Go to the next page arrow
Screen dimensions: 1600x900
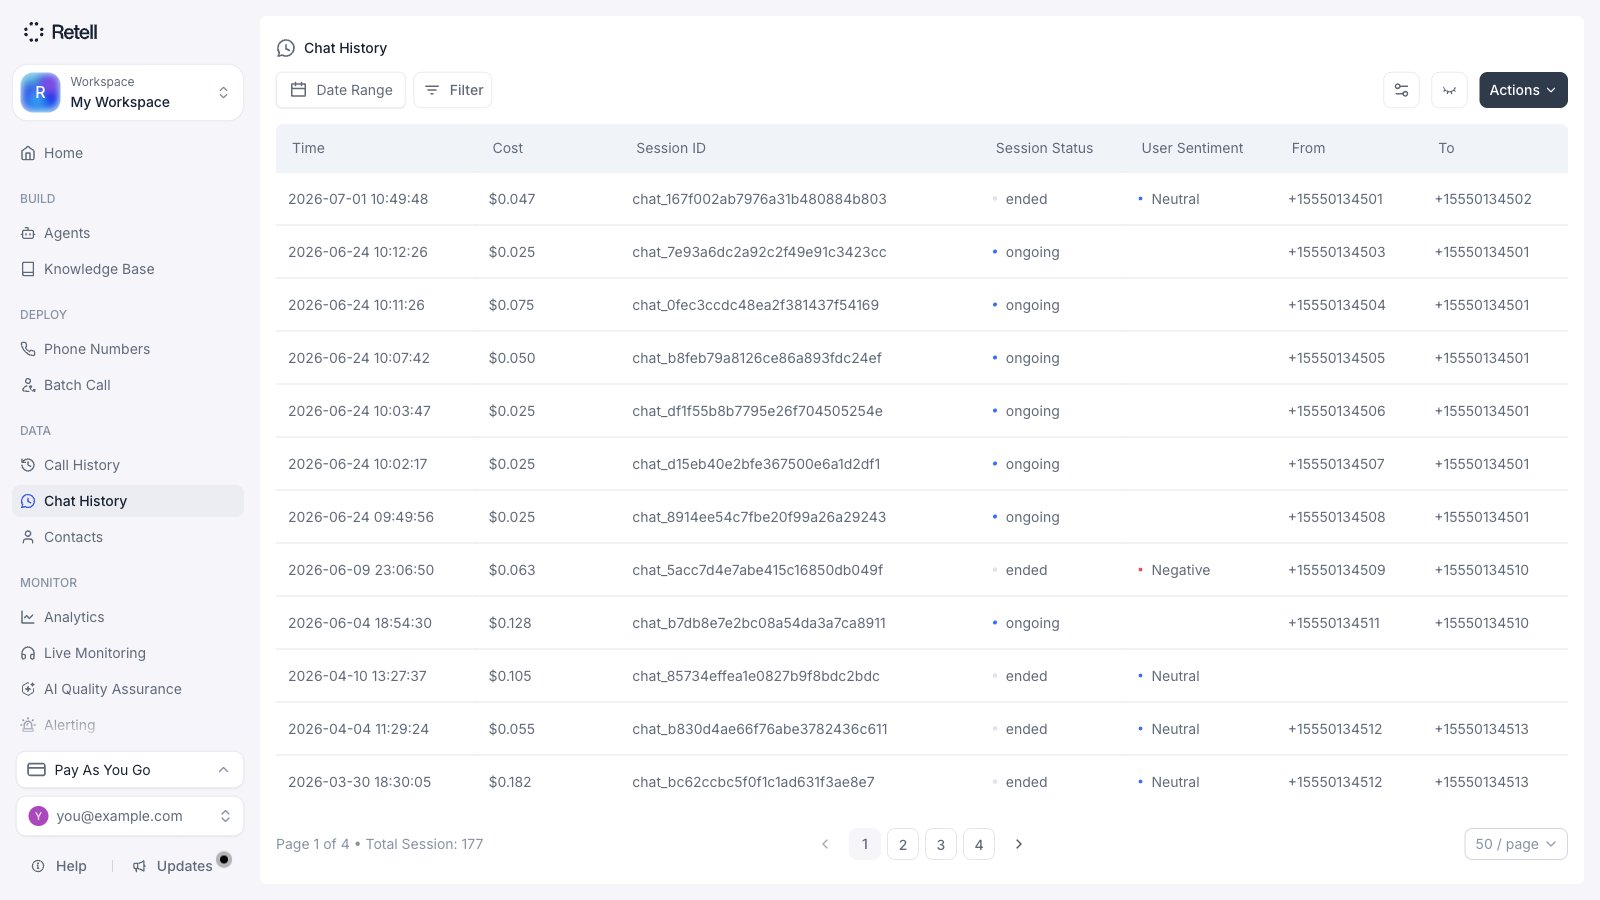click(x=1019, y=844)
